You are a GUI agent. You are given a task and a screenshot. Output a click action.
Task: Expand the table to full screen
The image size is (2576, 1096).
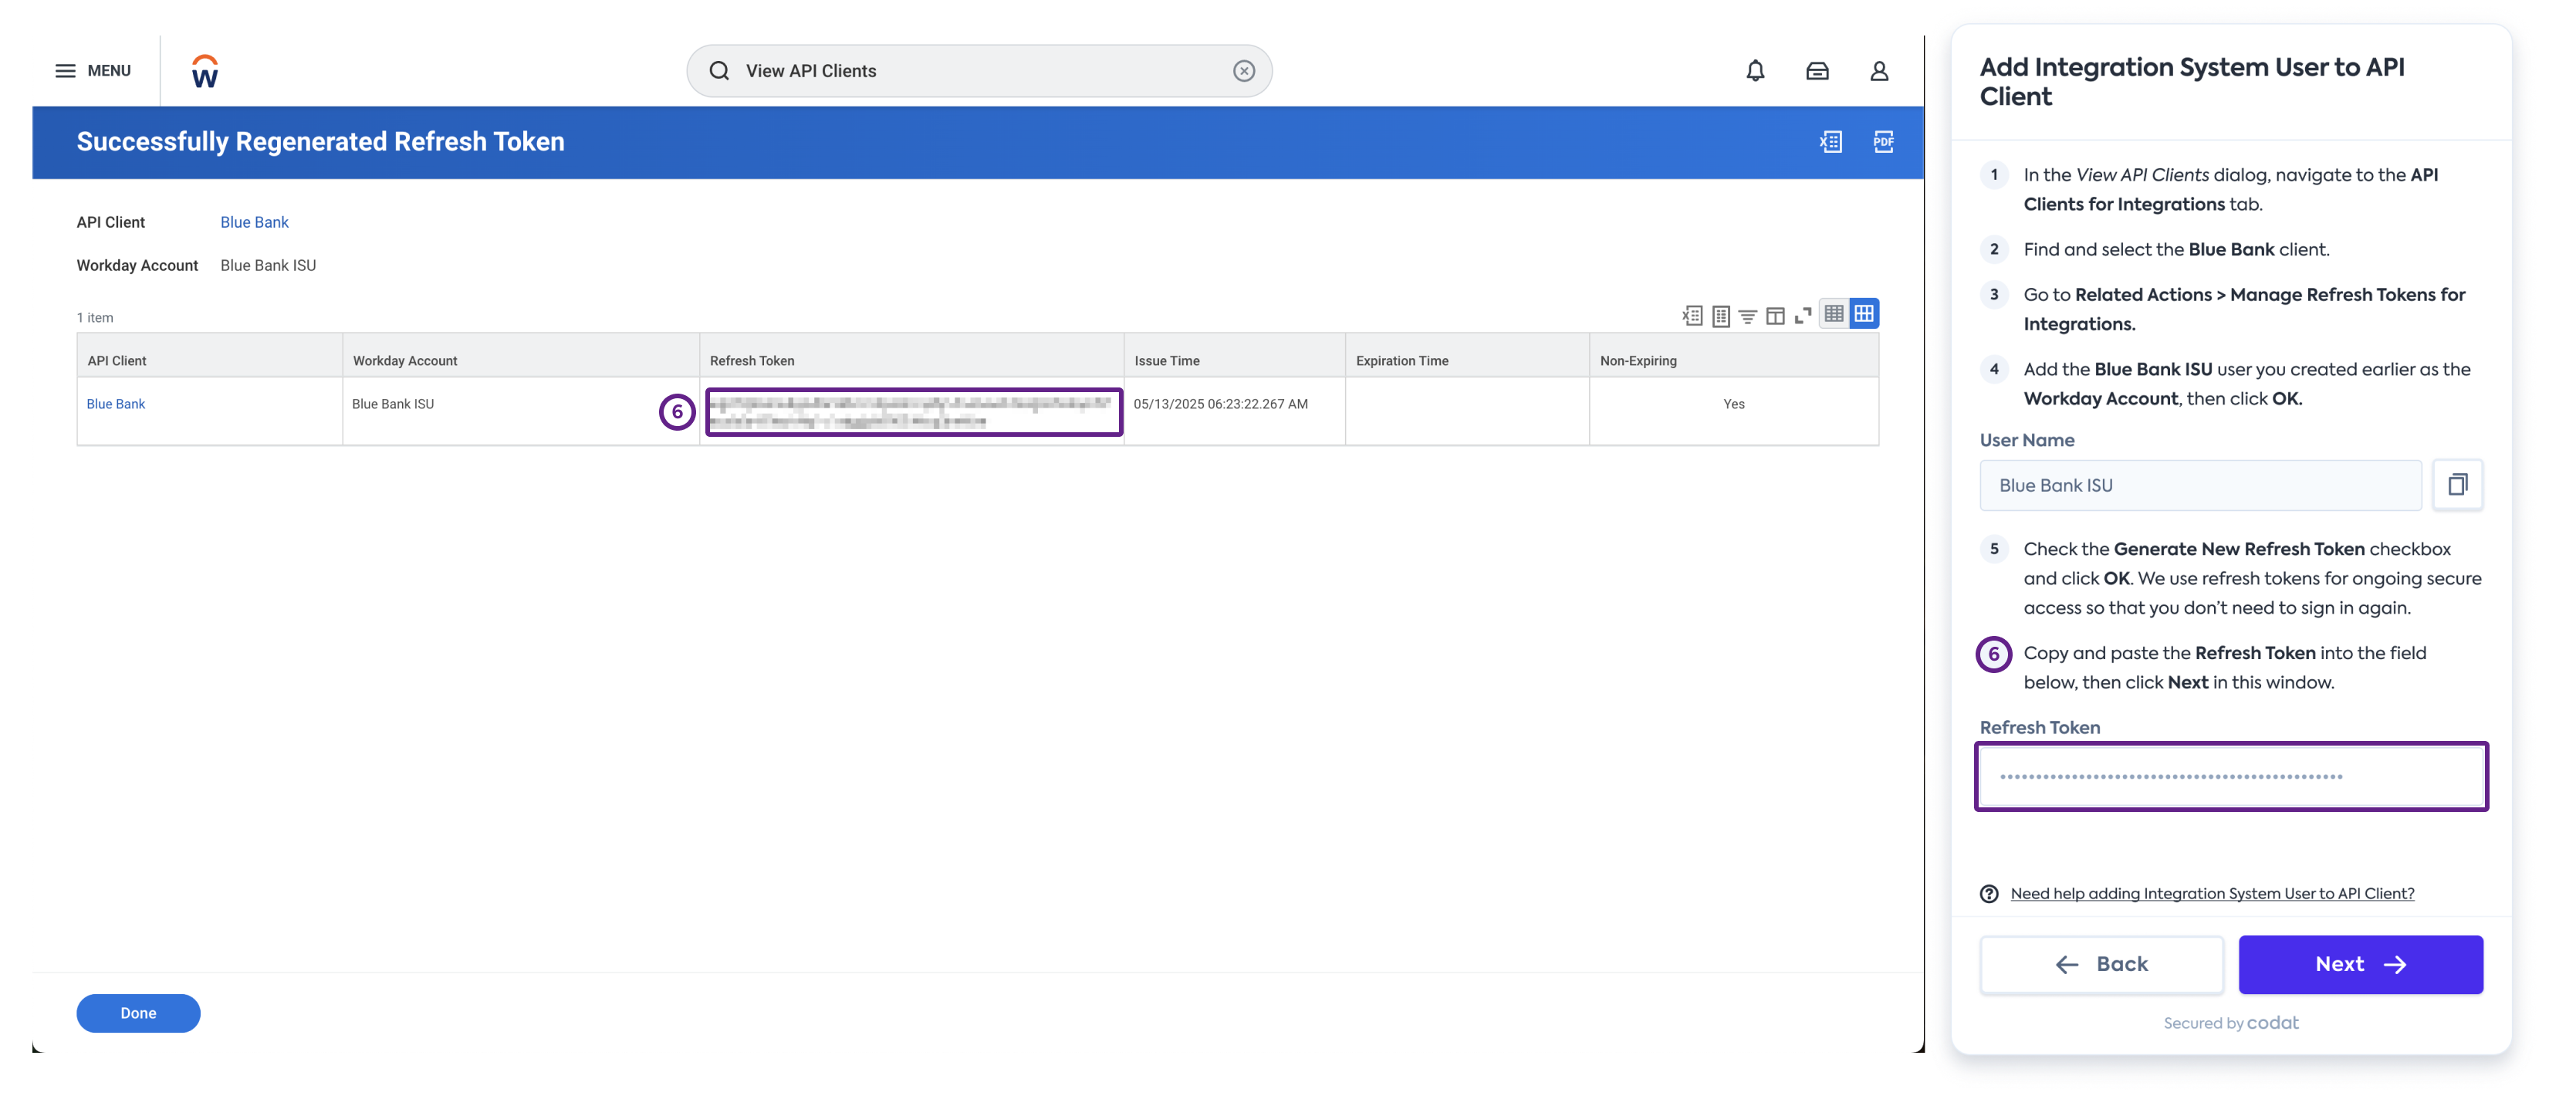[1803, 314]
